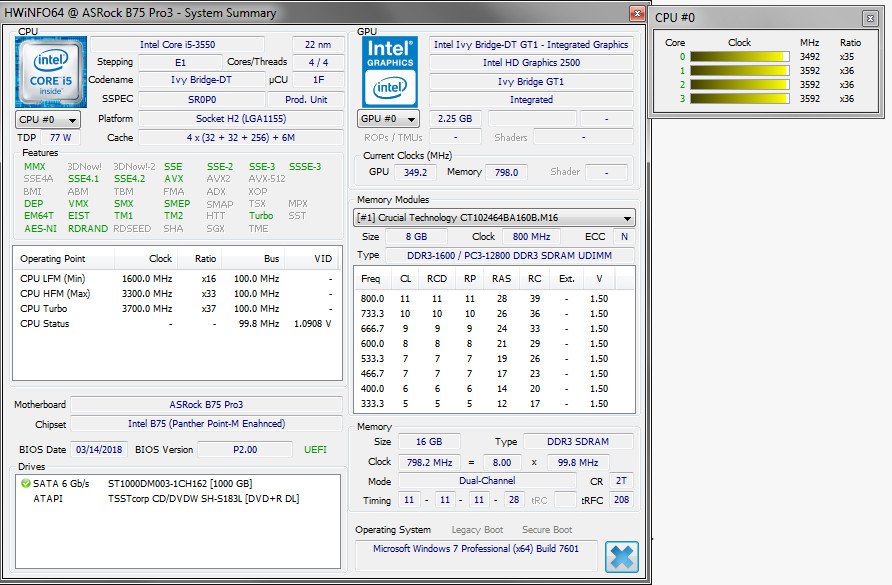Viewport: 892px width, 585px height.
Task: Click the CPU LFM (Min) row
Action: tap(177, 278)
